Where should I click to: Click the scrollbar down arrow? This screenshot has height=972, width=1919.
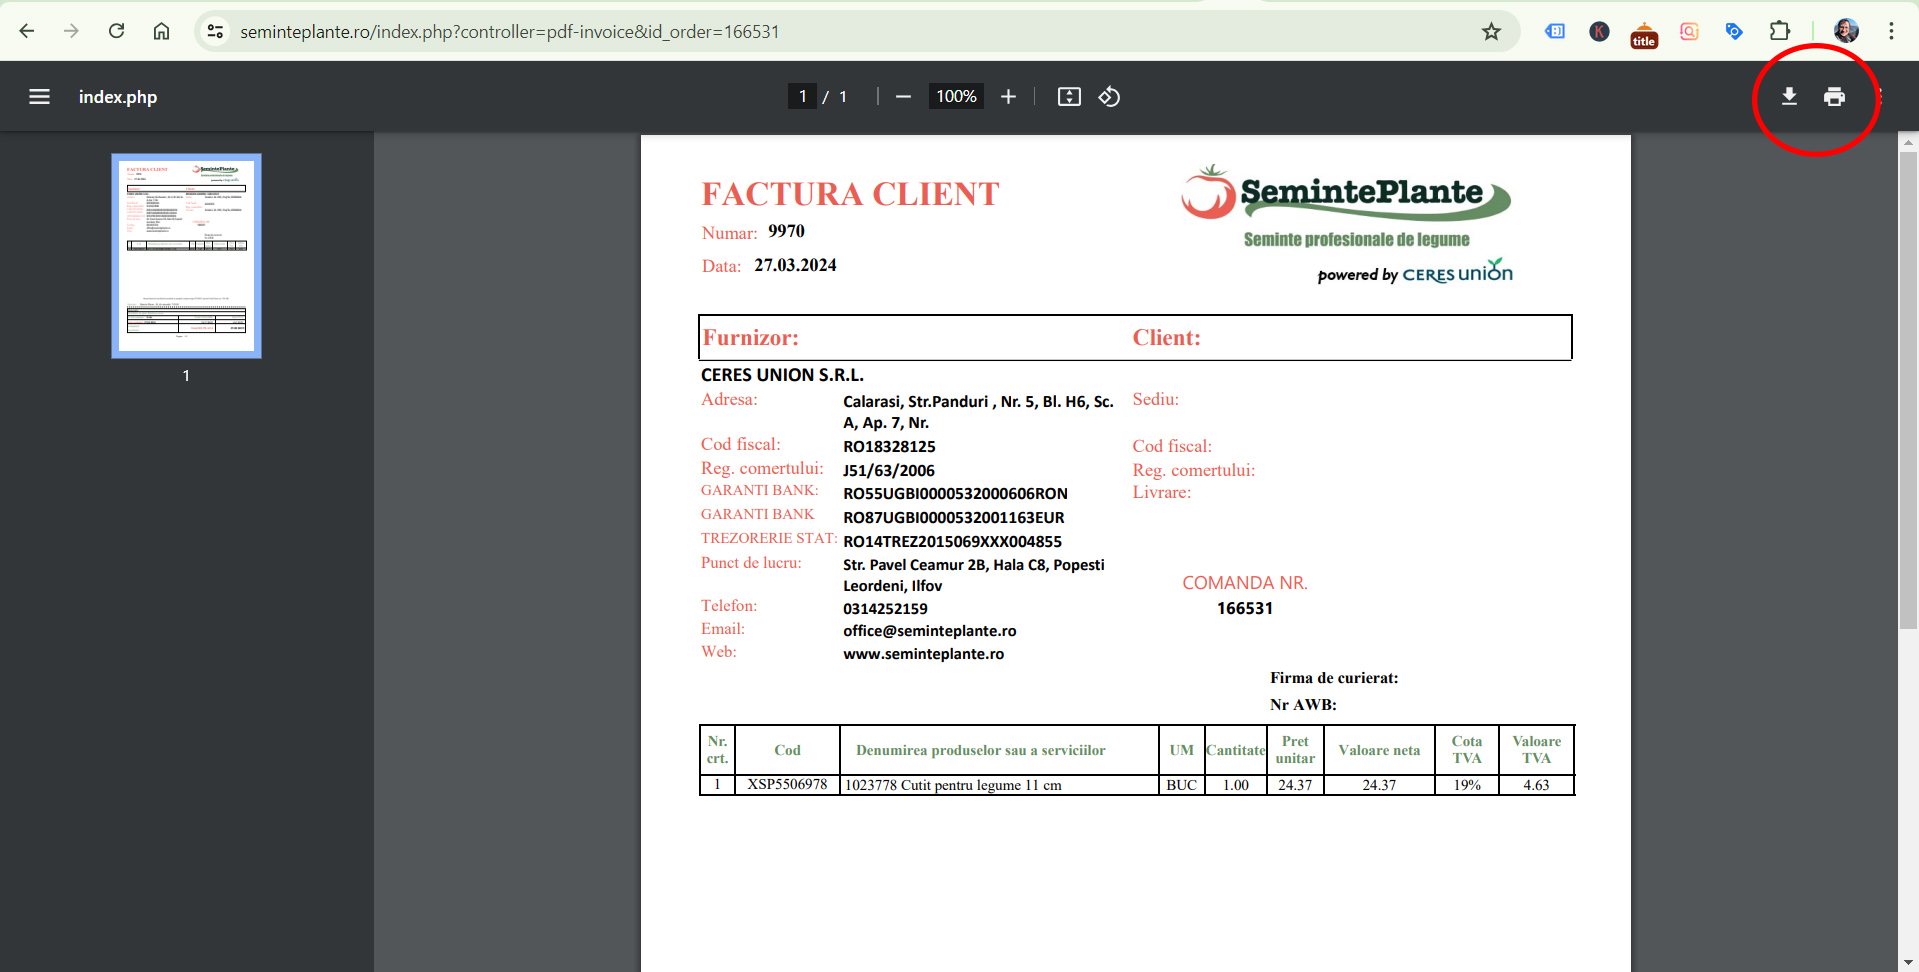click(1908, 962)
